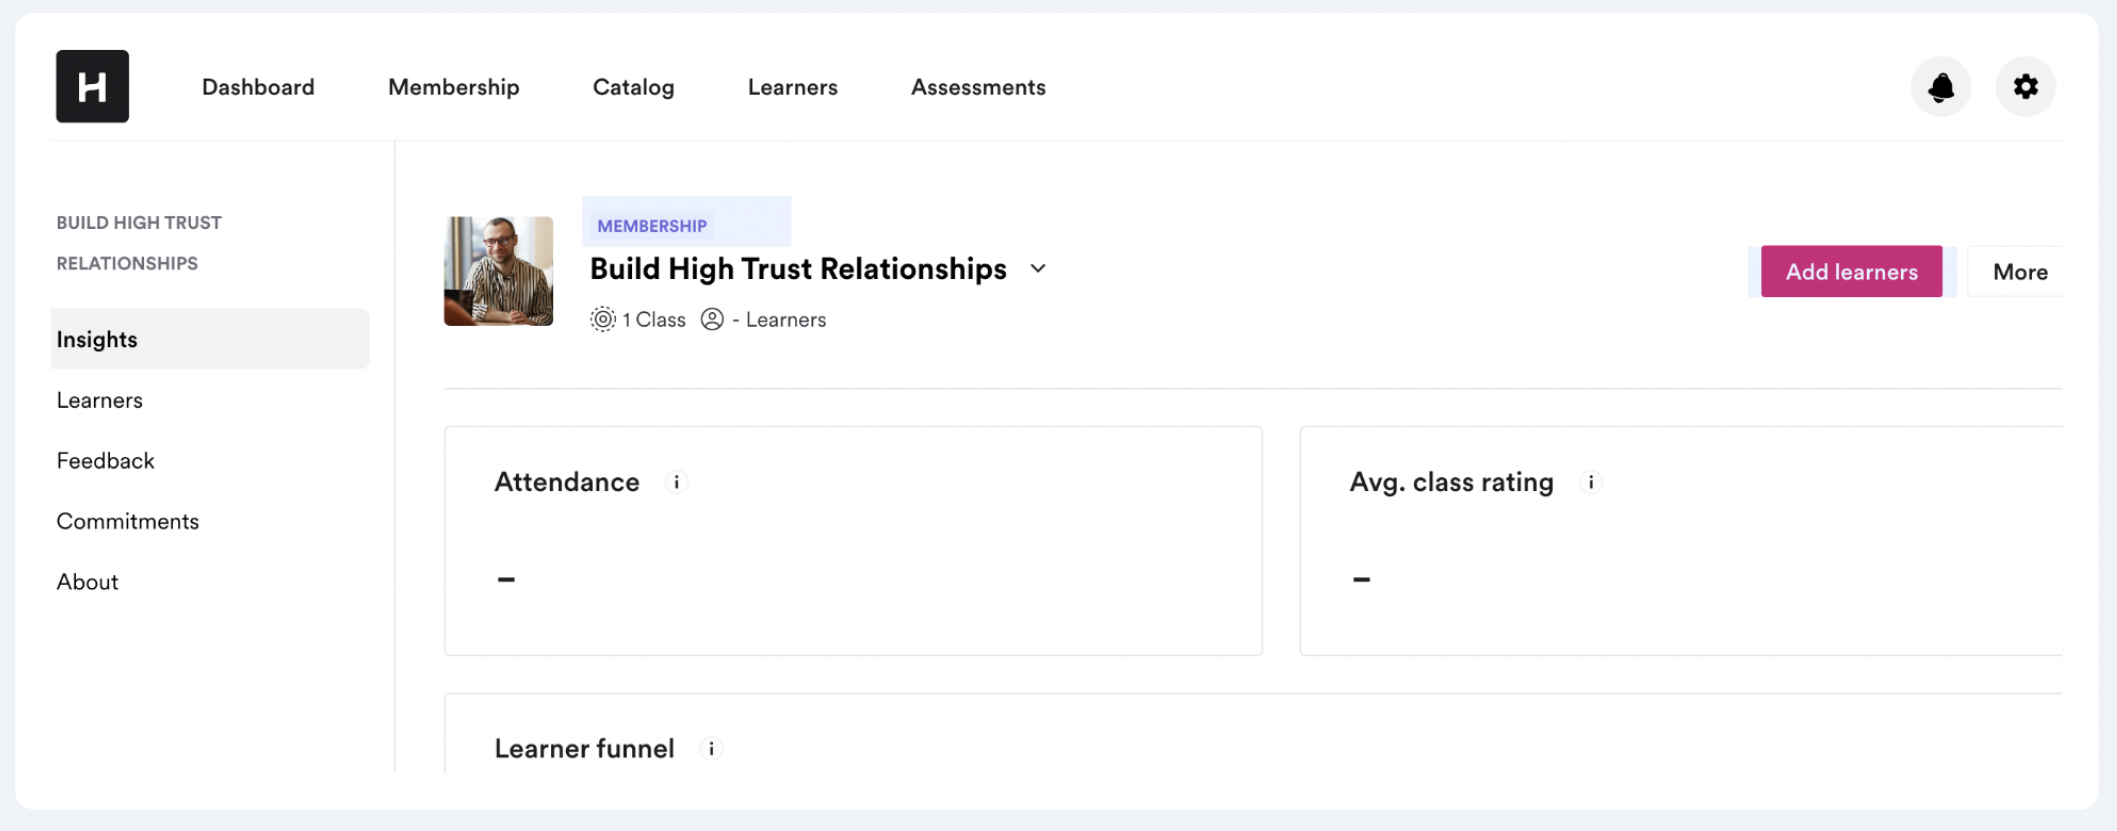View Avg. class rating info tooltip

tap(1591, 482)
